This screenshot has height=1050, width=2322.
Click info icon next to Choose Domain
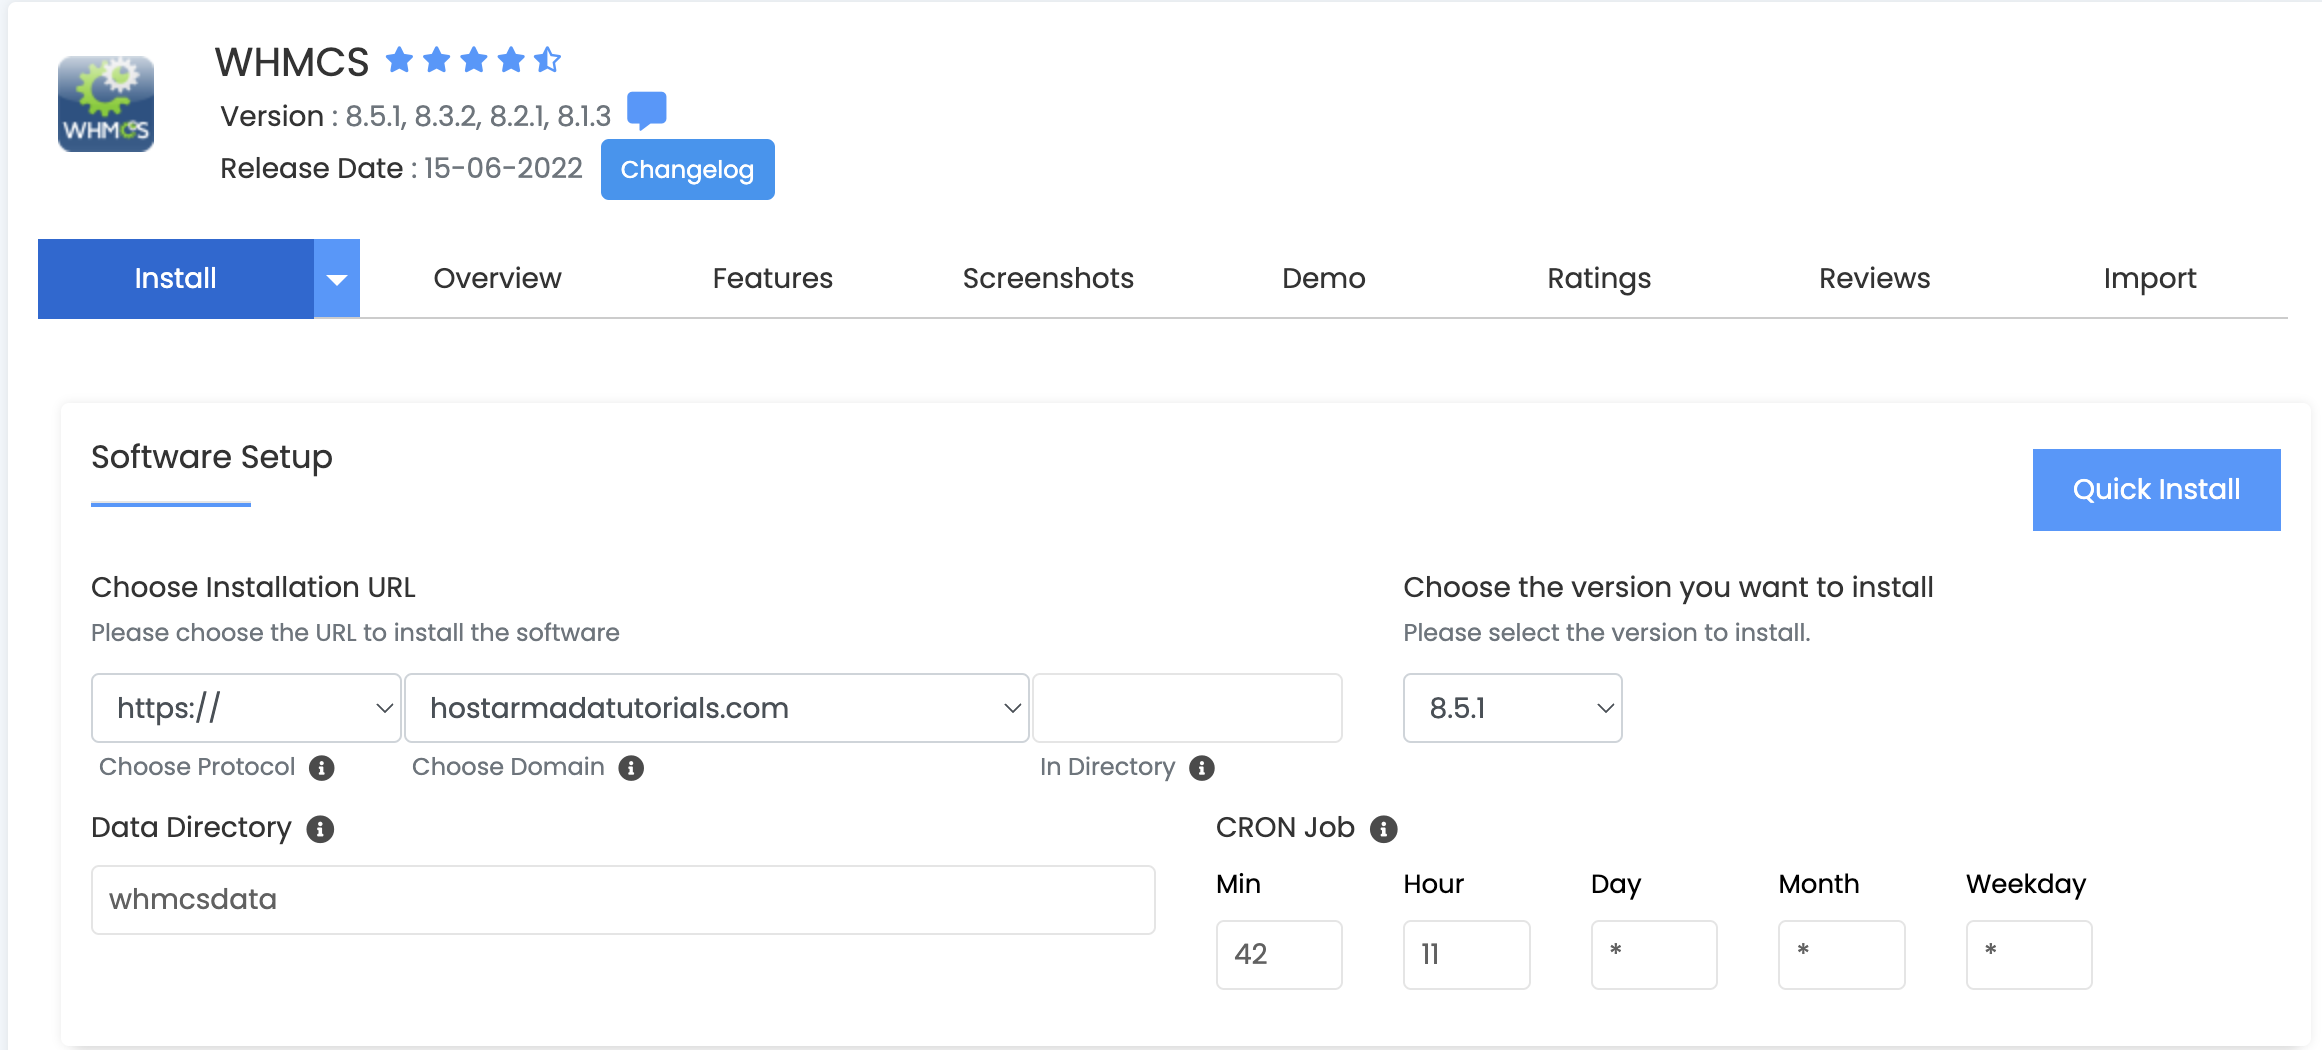(x=631, y=768)
